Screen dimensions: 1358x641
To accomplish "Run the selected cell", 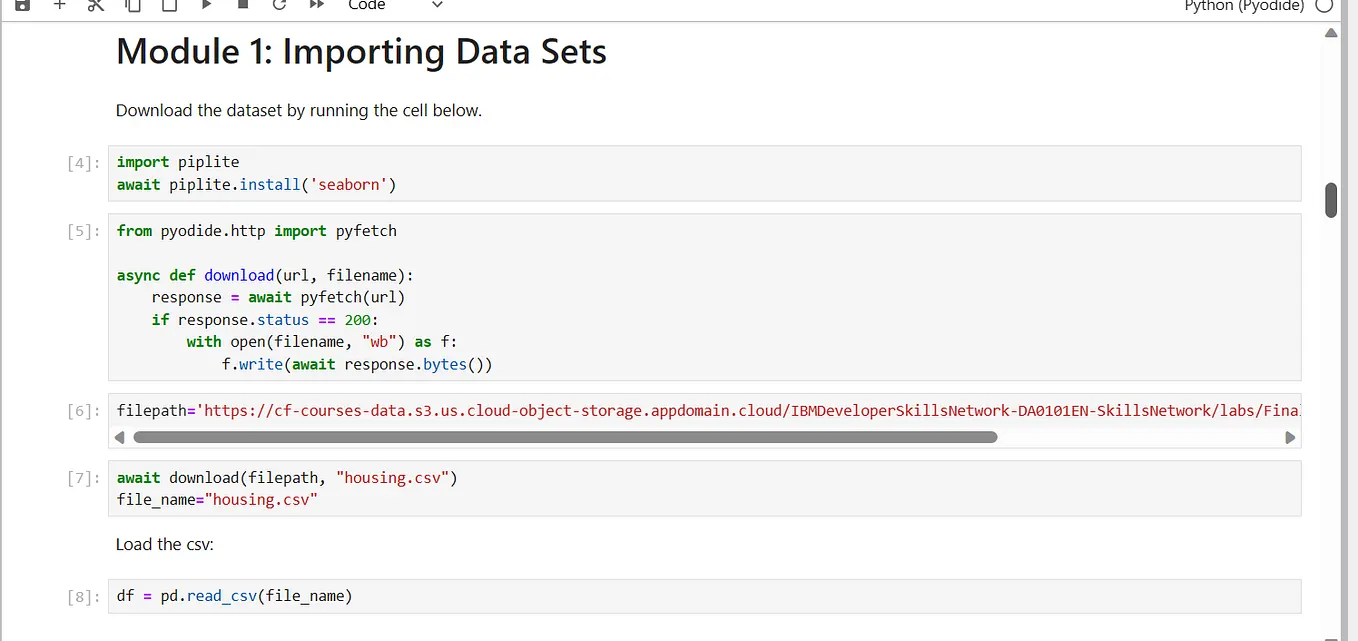I will 205,6.
